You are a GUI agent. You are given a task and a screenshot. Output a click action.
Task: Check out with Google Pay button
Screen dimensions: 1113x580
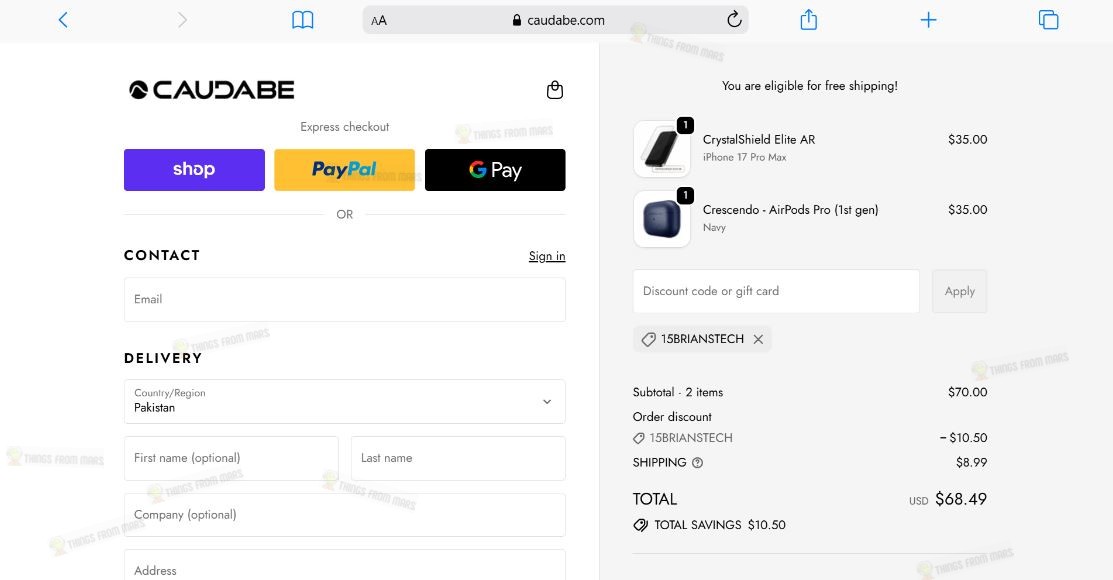495,170
